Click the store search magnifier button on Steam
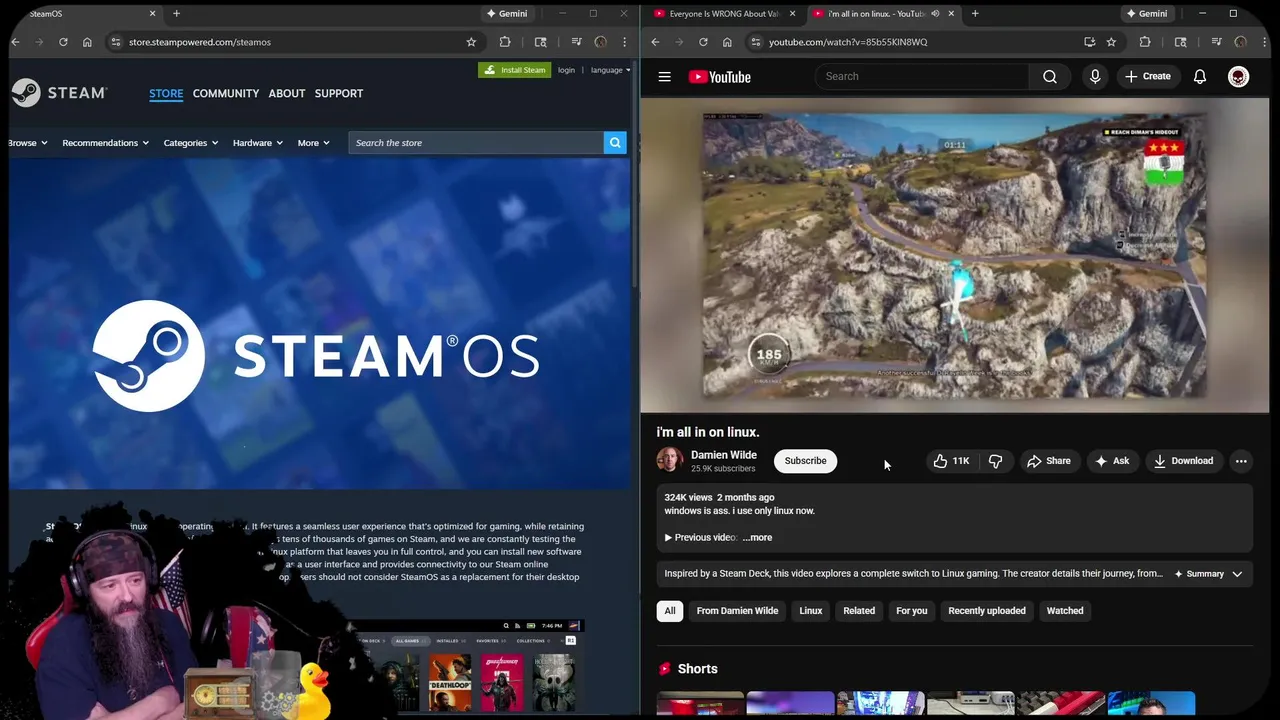Viewport: 1280px width, 720px height. point(615,143)
